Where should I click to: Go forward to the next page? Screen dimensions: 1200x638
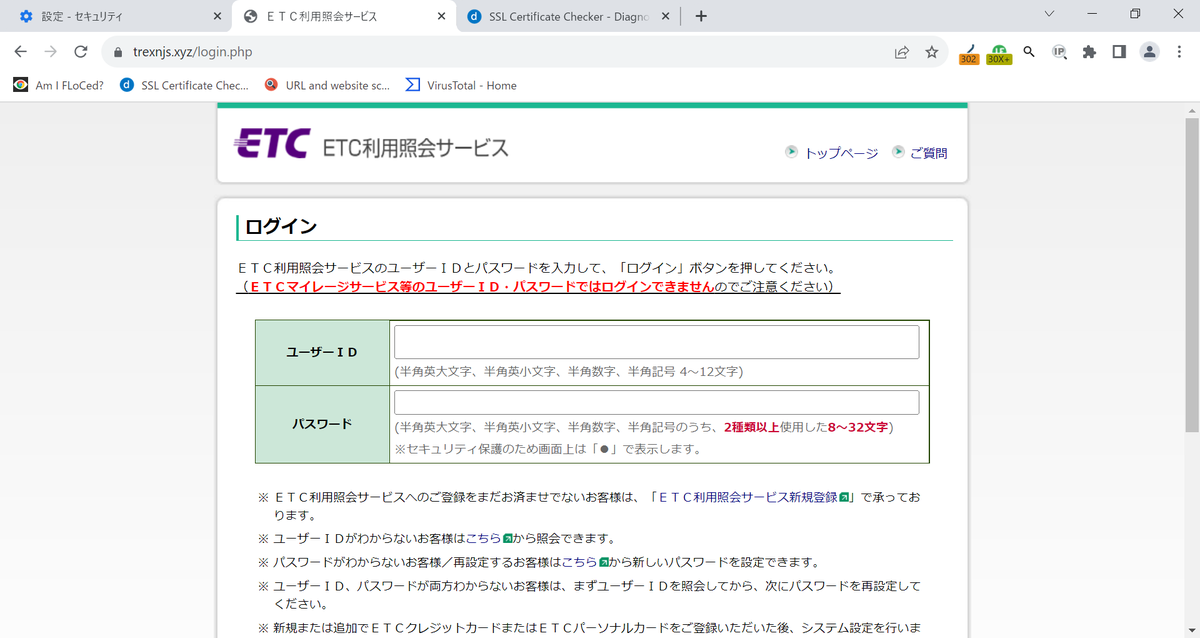[50, 52]
